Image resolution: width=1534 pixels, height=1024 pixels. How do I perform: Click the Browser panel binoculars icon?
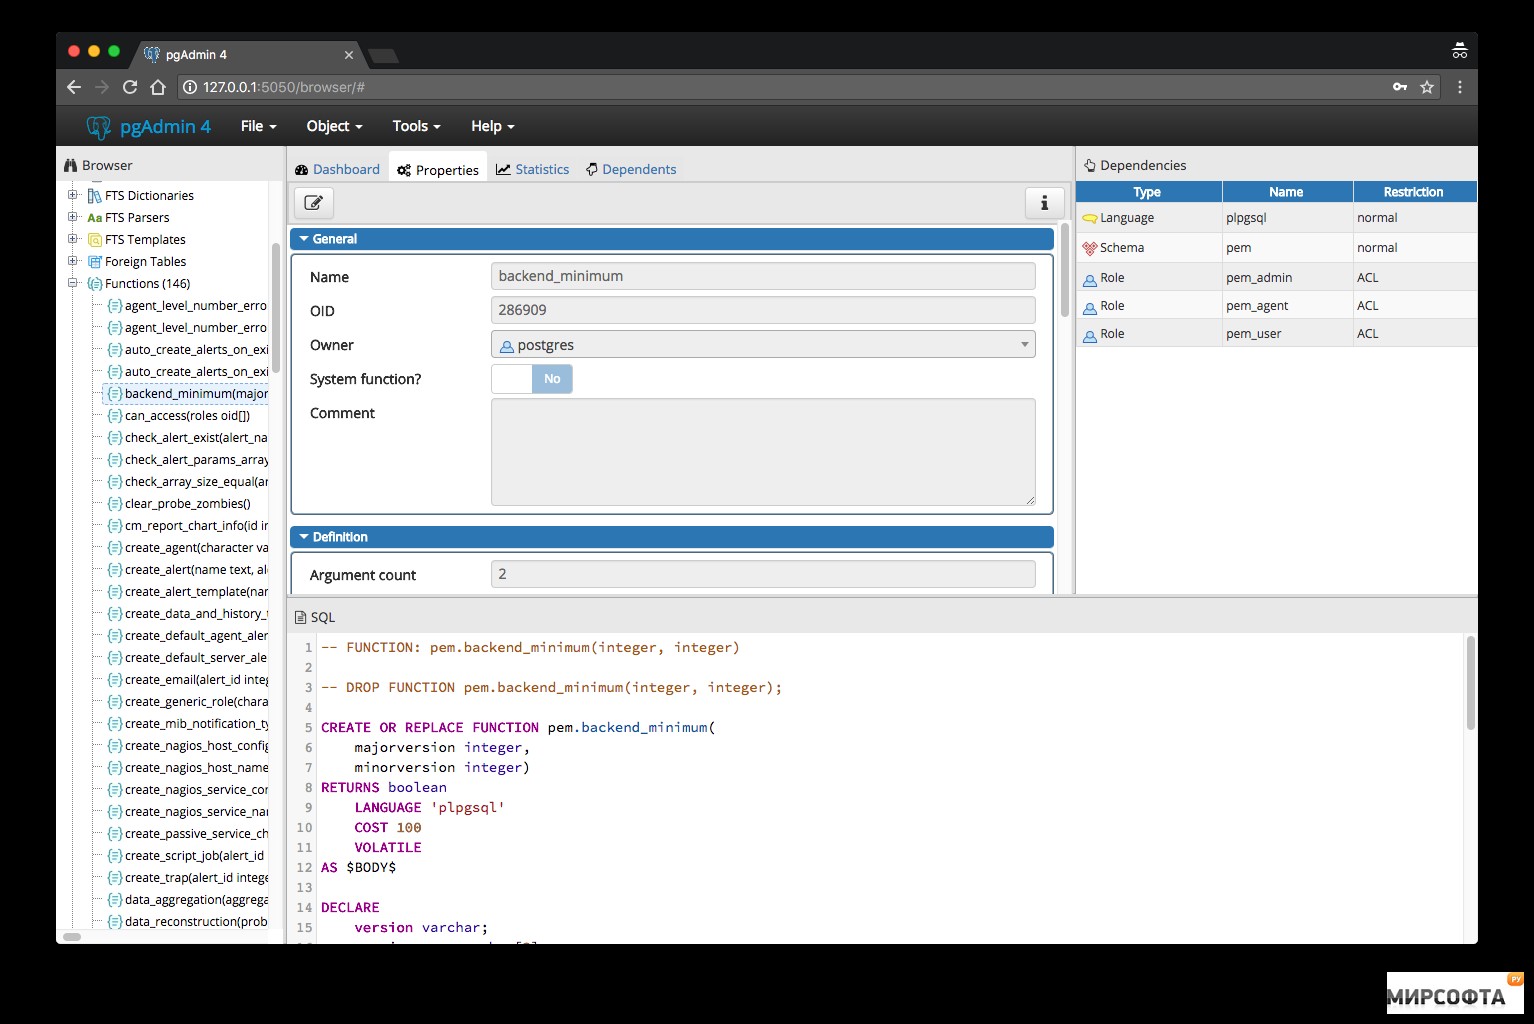point(70,165)
